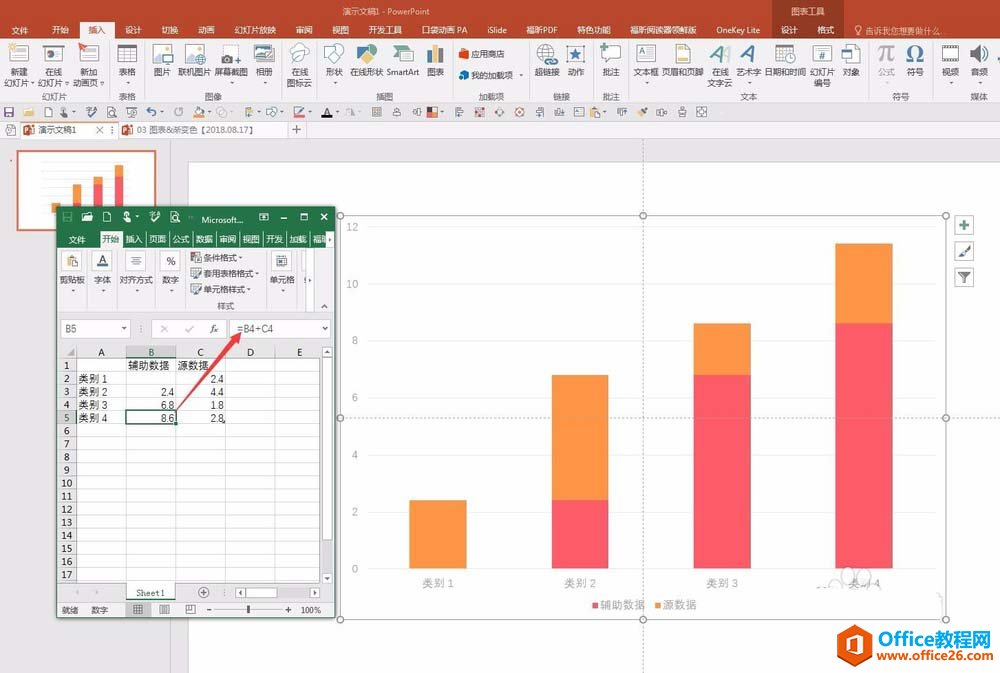This screenshot has width=1000, height=673.
Task: Click the 辅助数据 legend swatch
Action: (595, 605)
